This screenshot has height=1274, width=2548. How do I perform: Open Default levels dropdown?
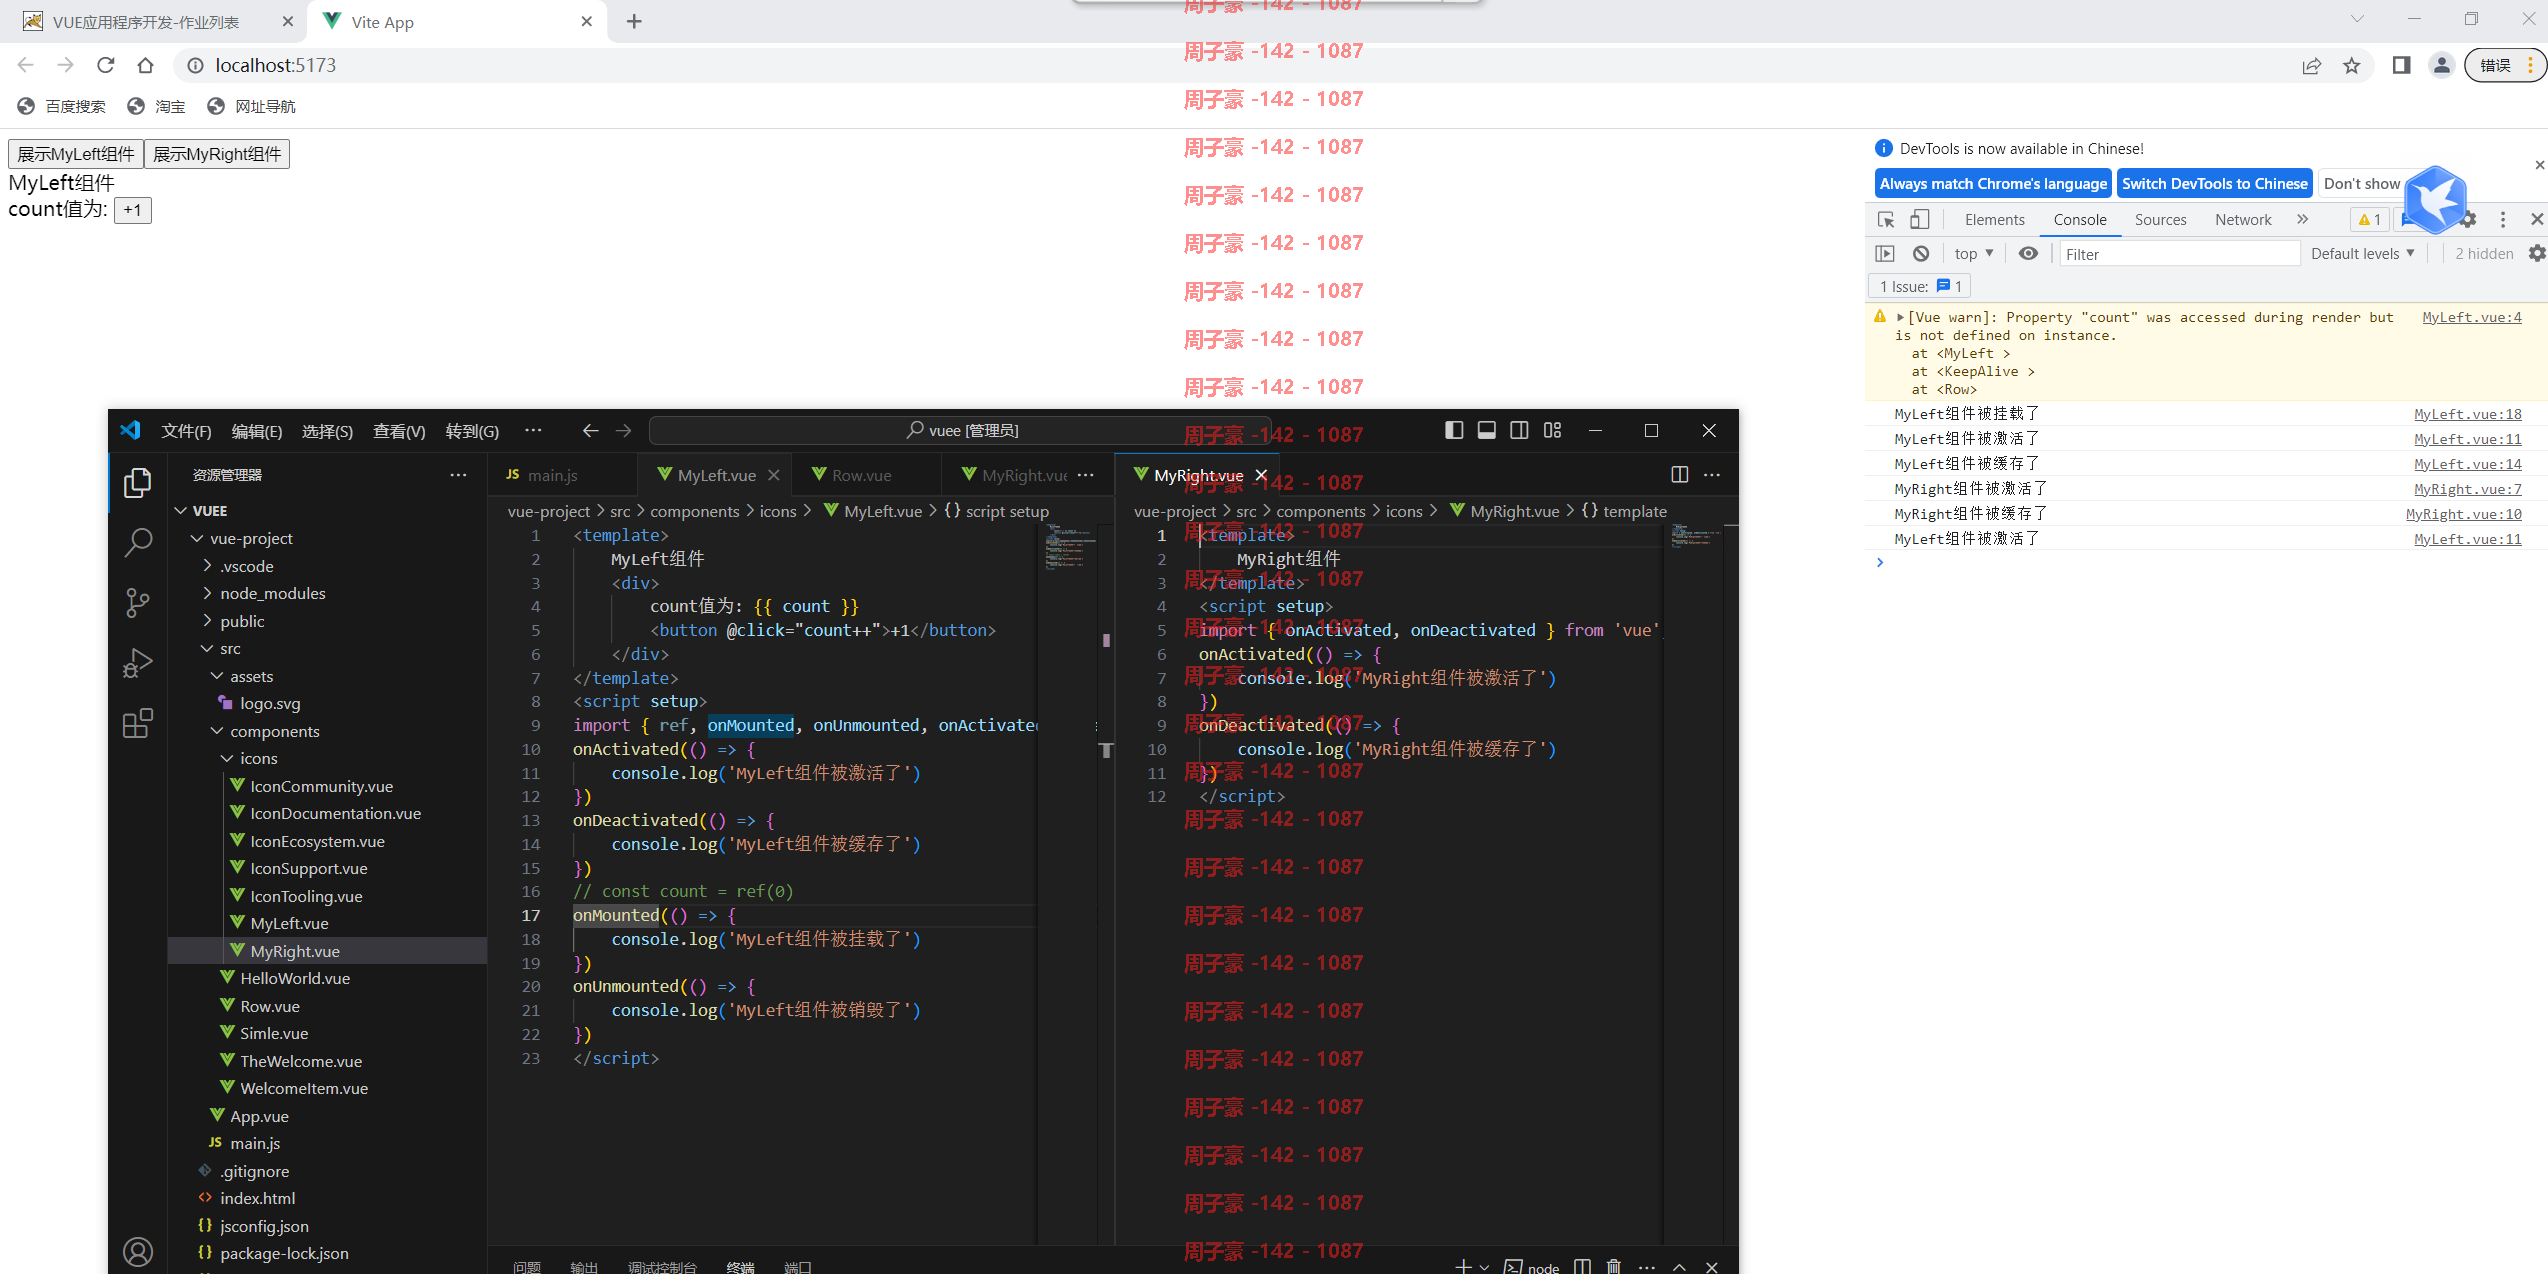(2362, 254)
